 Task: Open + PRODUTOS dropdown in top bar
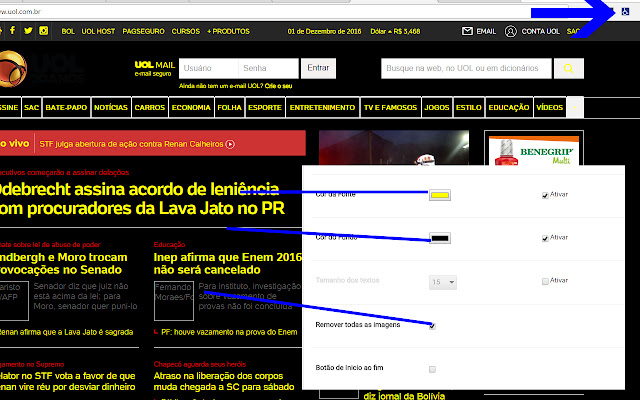[x=228, y=31]
